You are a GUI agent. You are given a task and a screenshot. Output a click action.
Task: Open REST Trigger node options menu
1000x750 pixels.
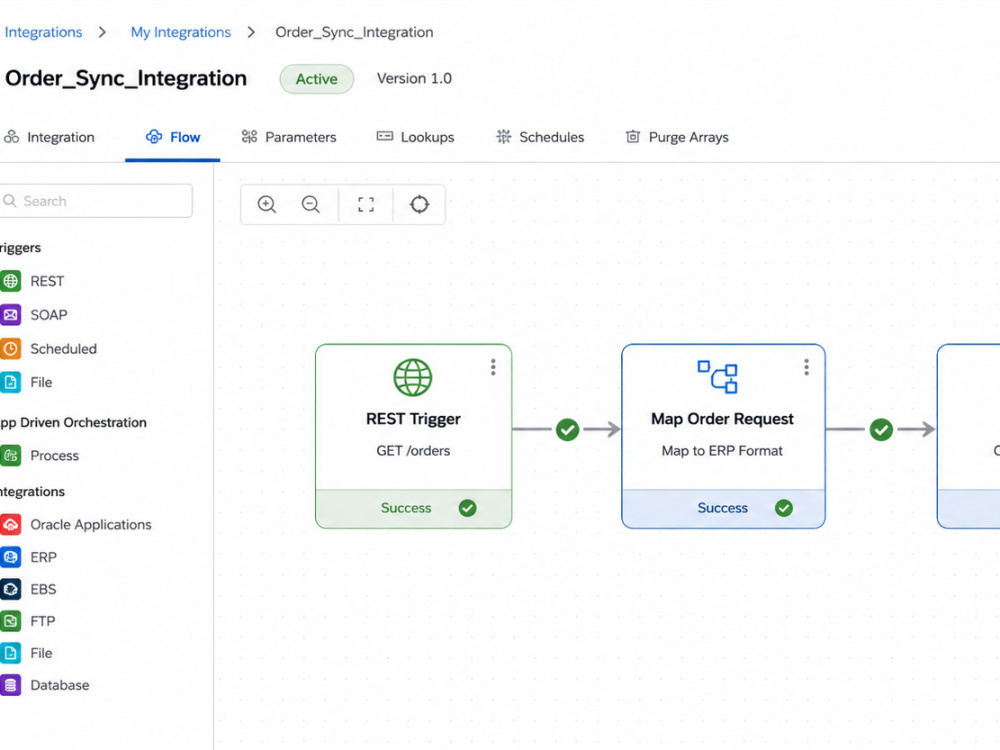(x=493, y=367)
